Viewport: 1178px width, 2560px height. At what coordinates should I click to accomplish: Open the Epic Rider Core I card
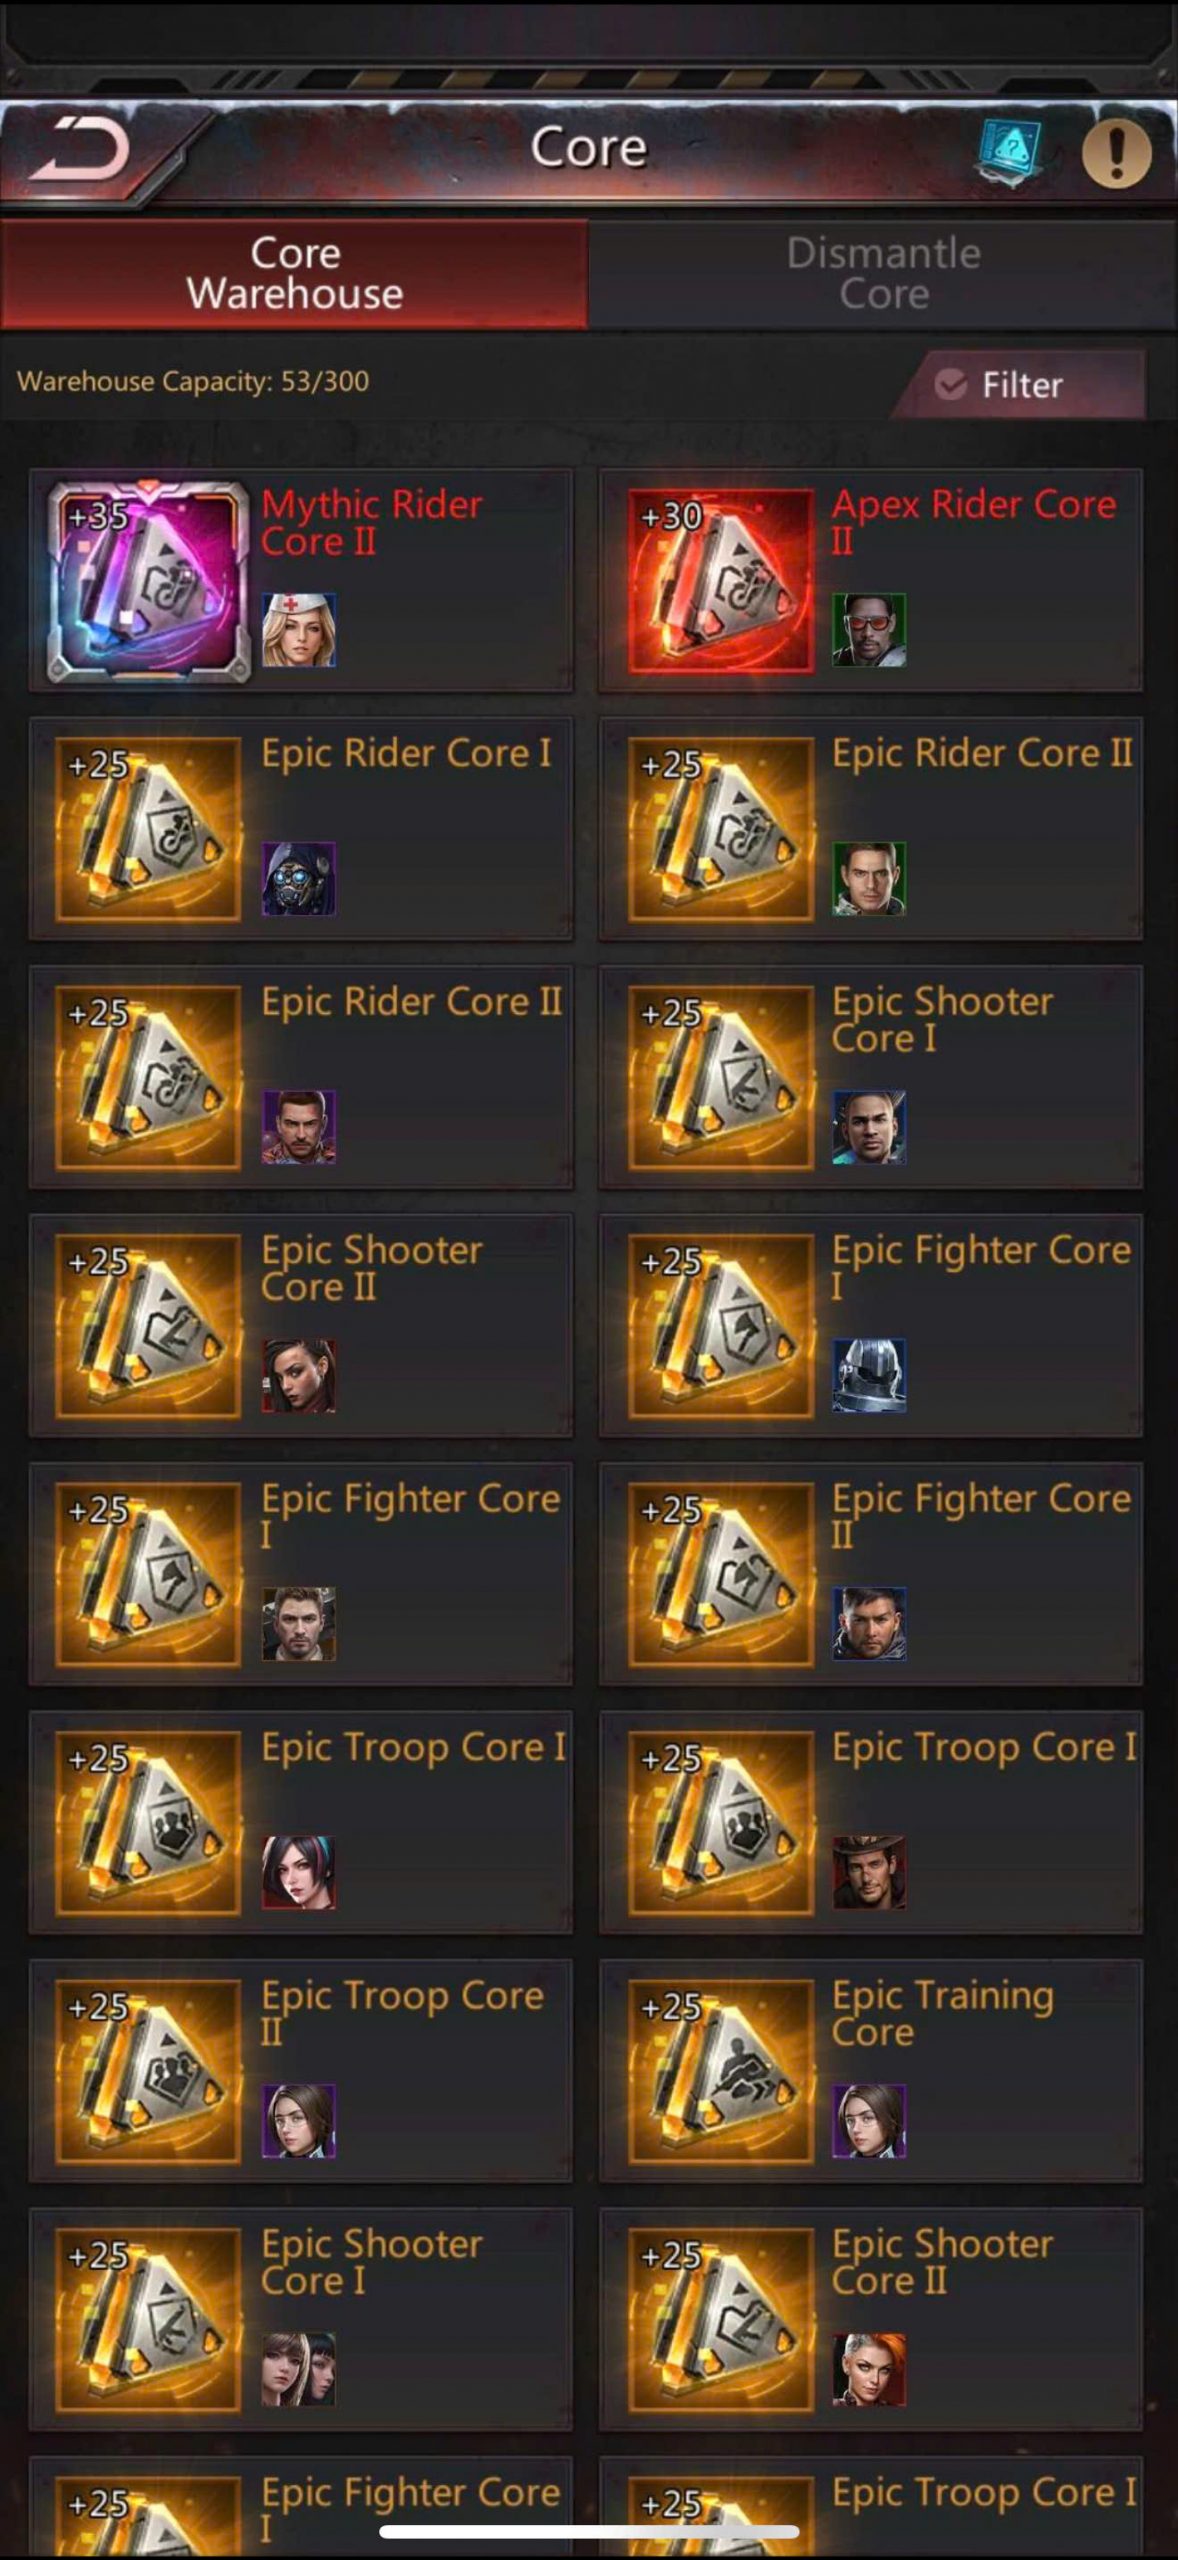(301, 829)
